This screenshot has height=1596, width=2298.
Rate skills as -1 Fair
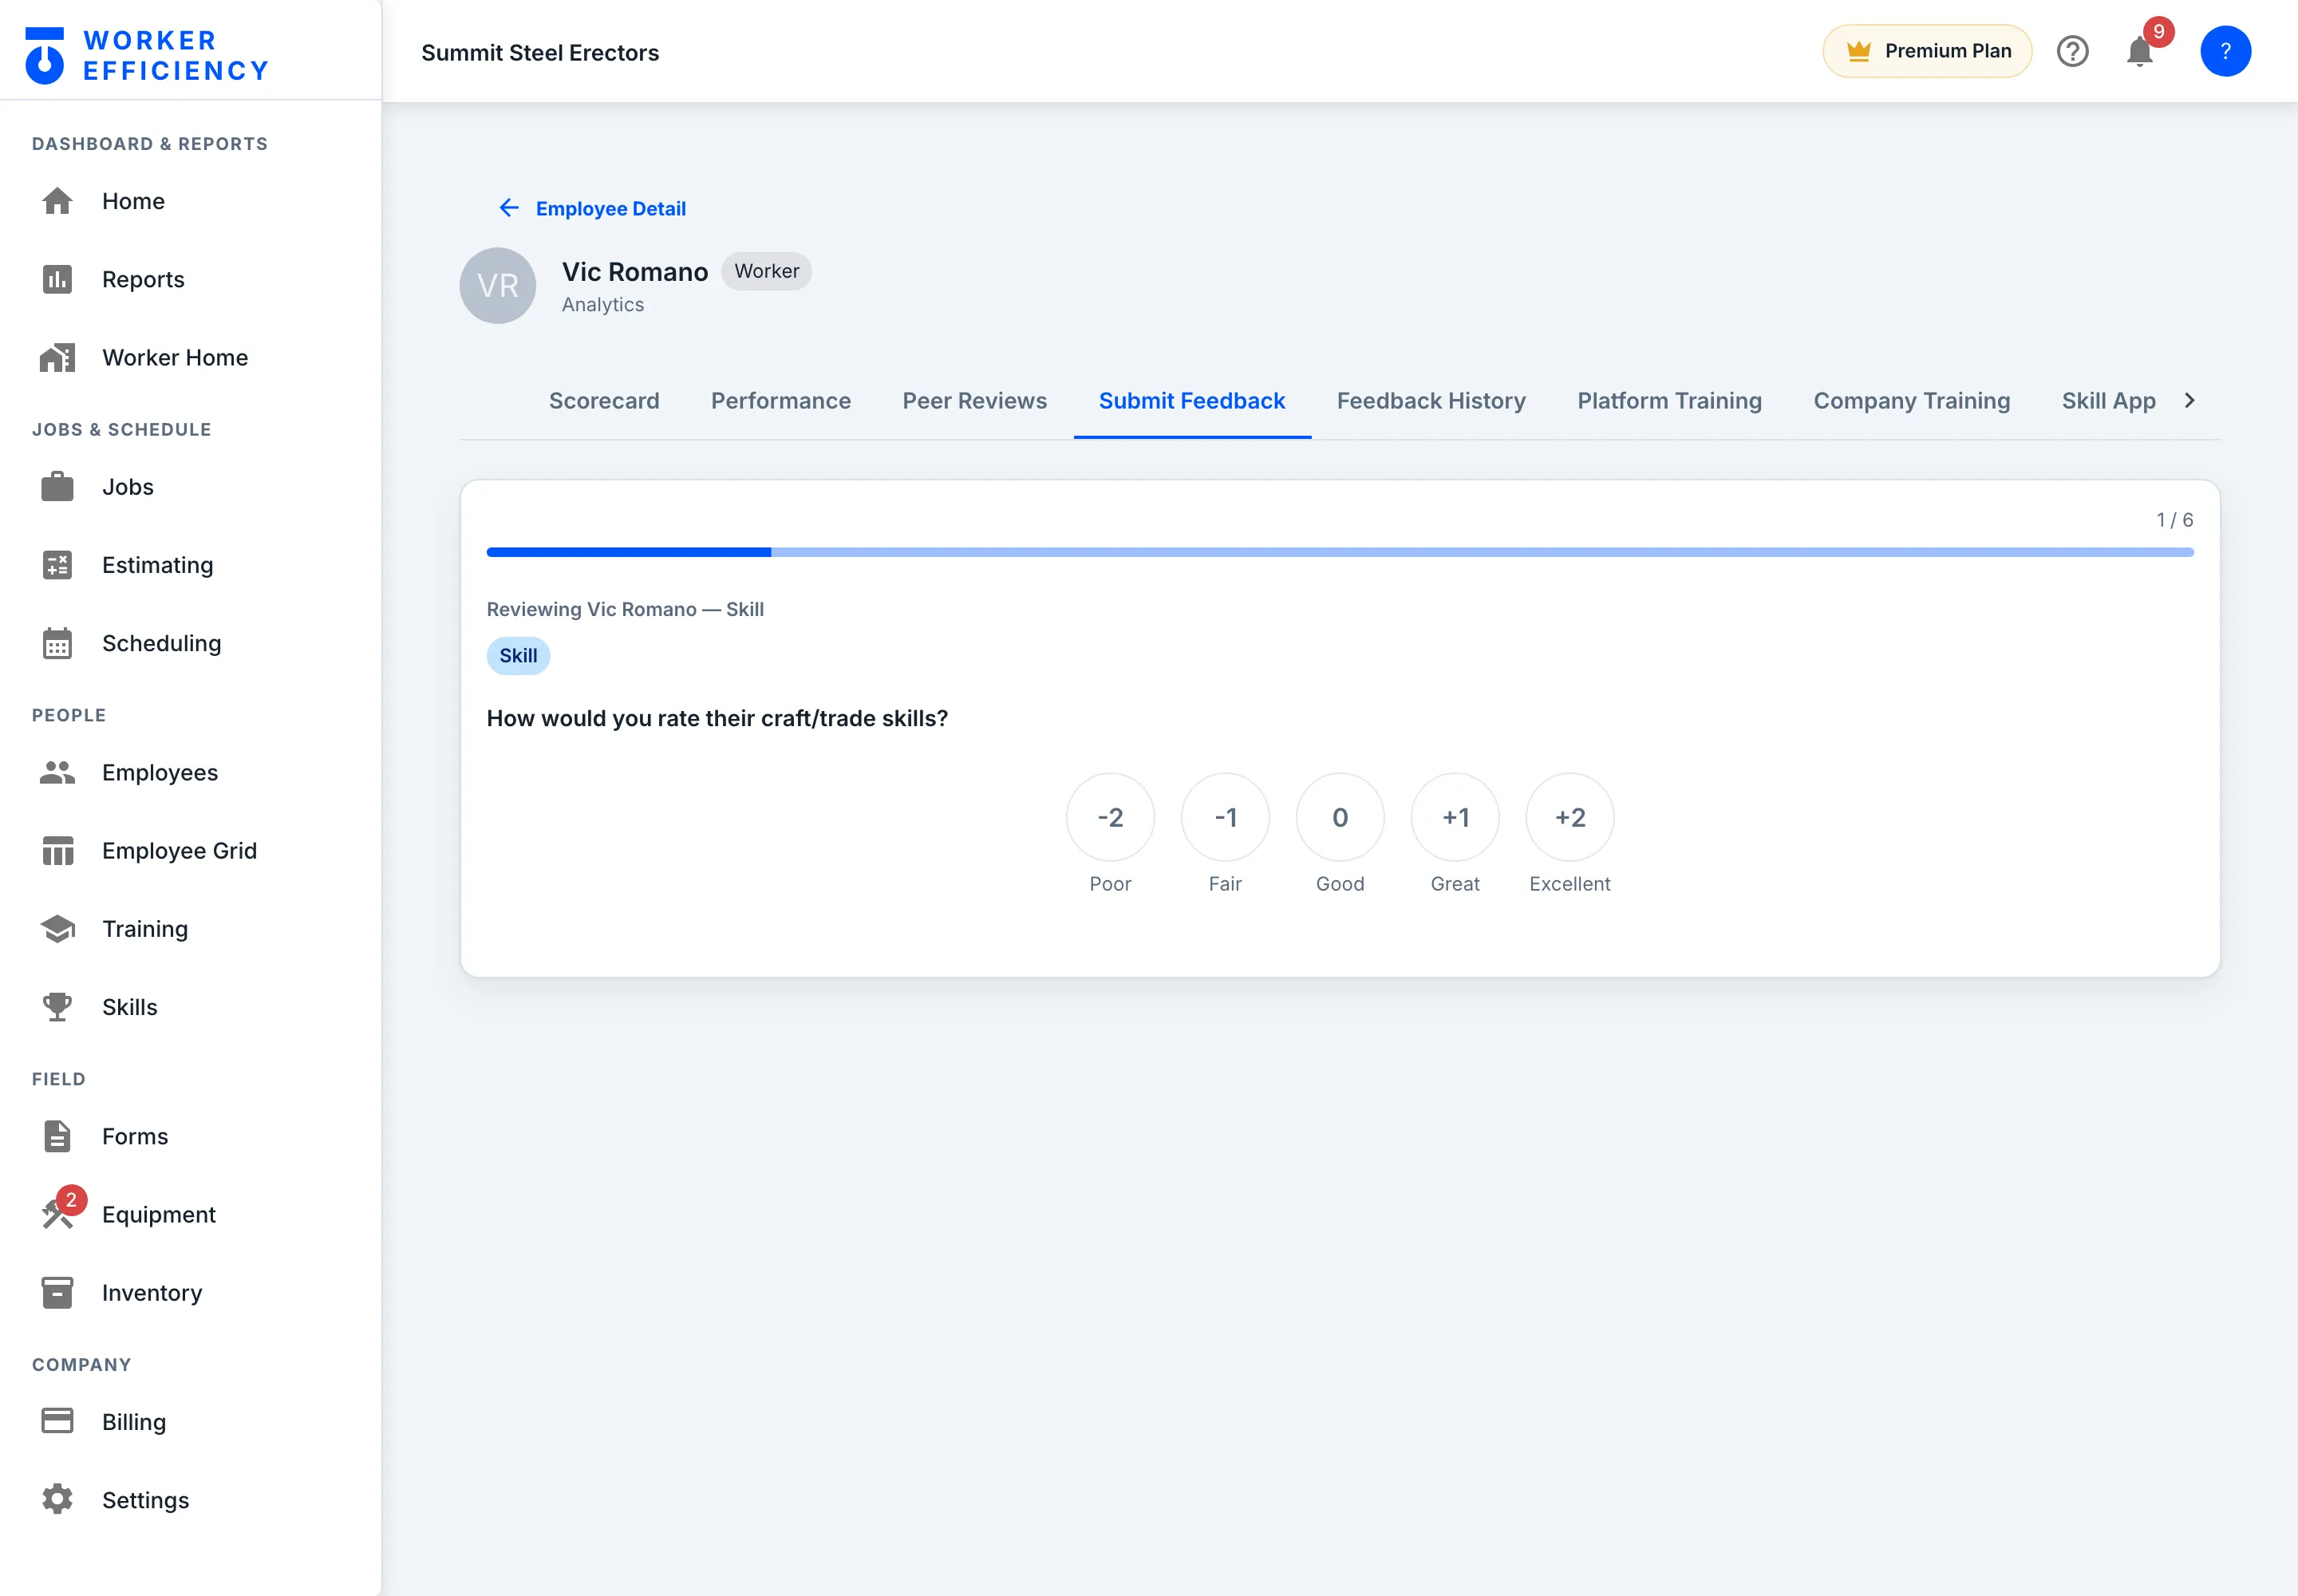[1225, 817]
